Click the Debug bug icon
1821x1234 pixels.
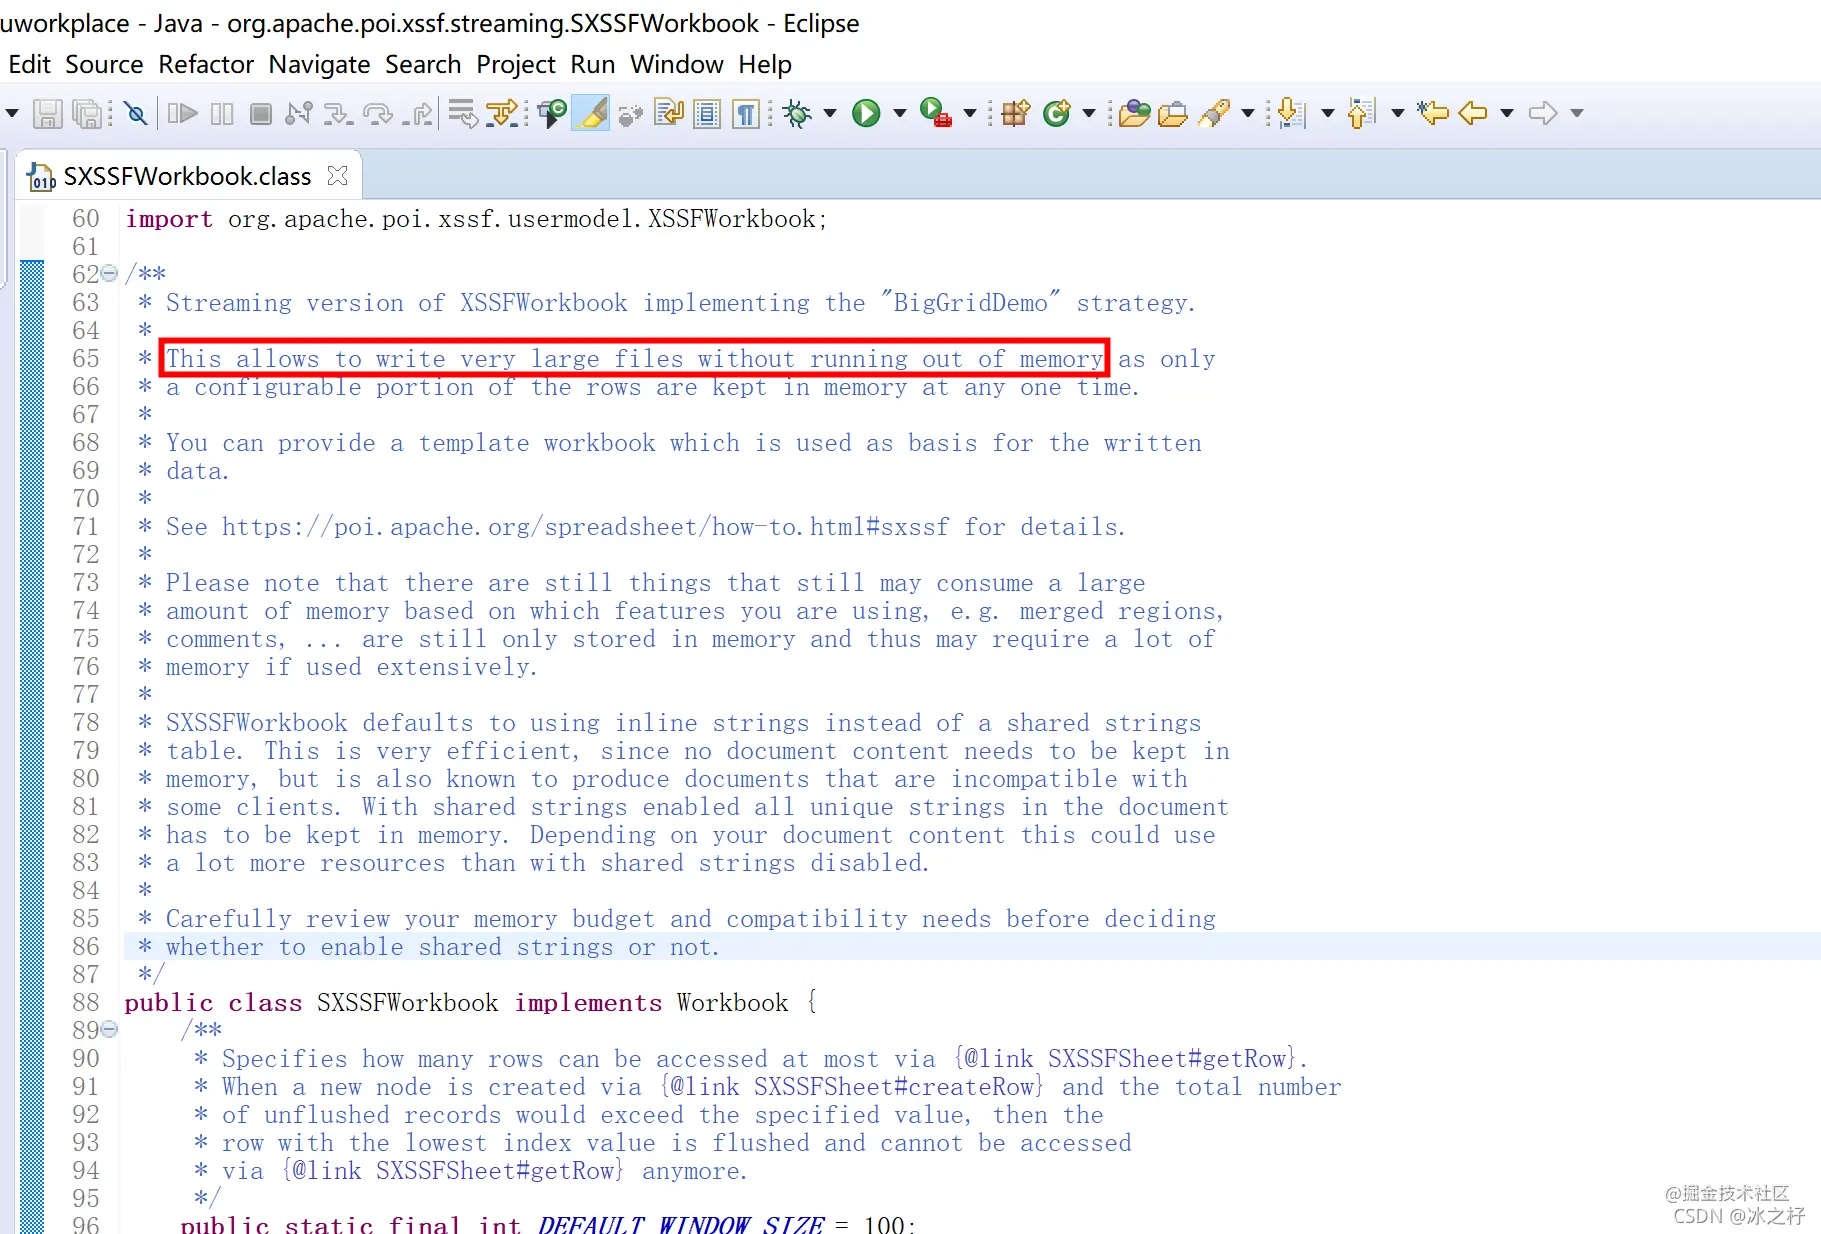(797, 113)
